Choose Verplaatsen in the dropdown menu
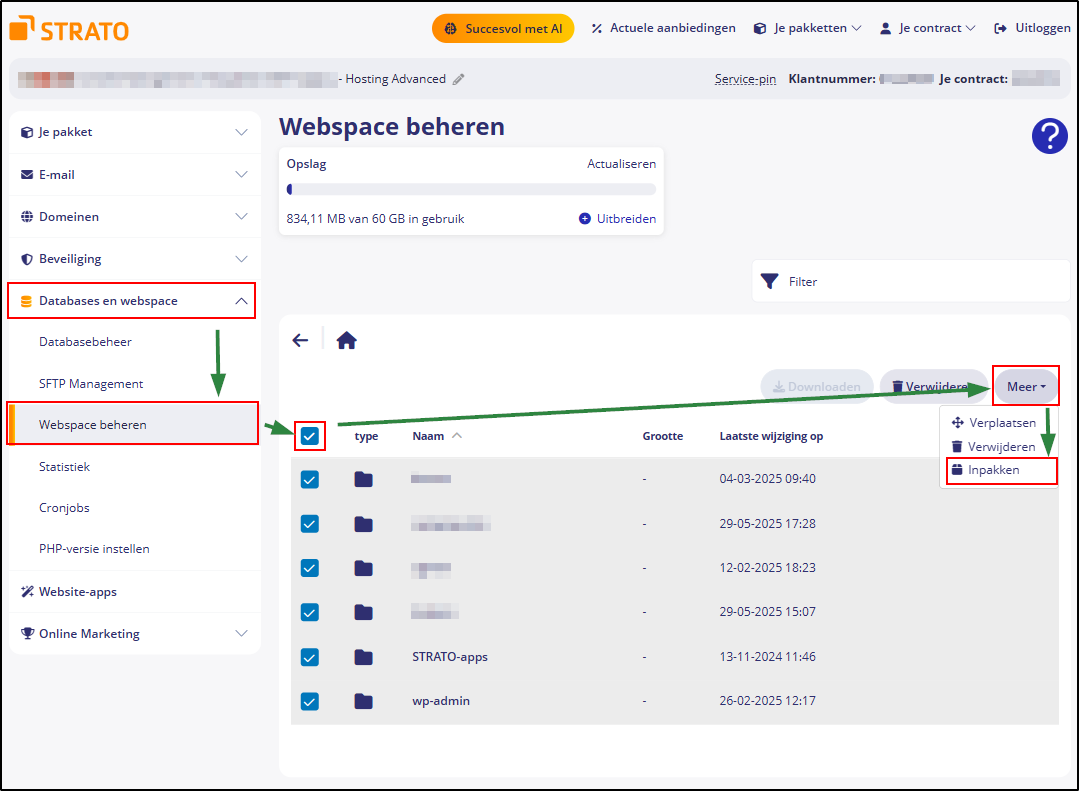Image resolution: width=1079 pixels, height=791 pixels. point(1001,423)
